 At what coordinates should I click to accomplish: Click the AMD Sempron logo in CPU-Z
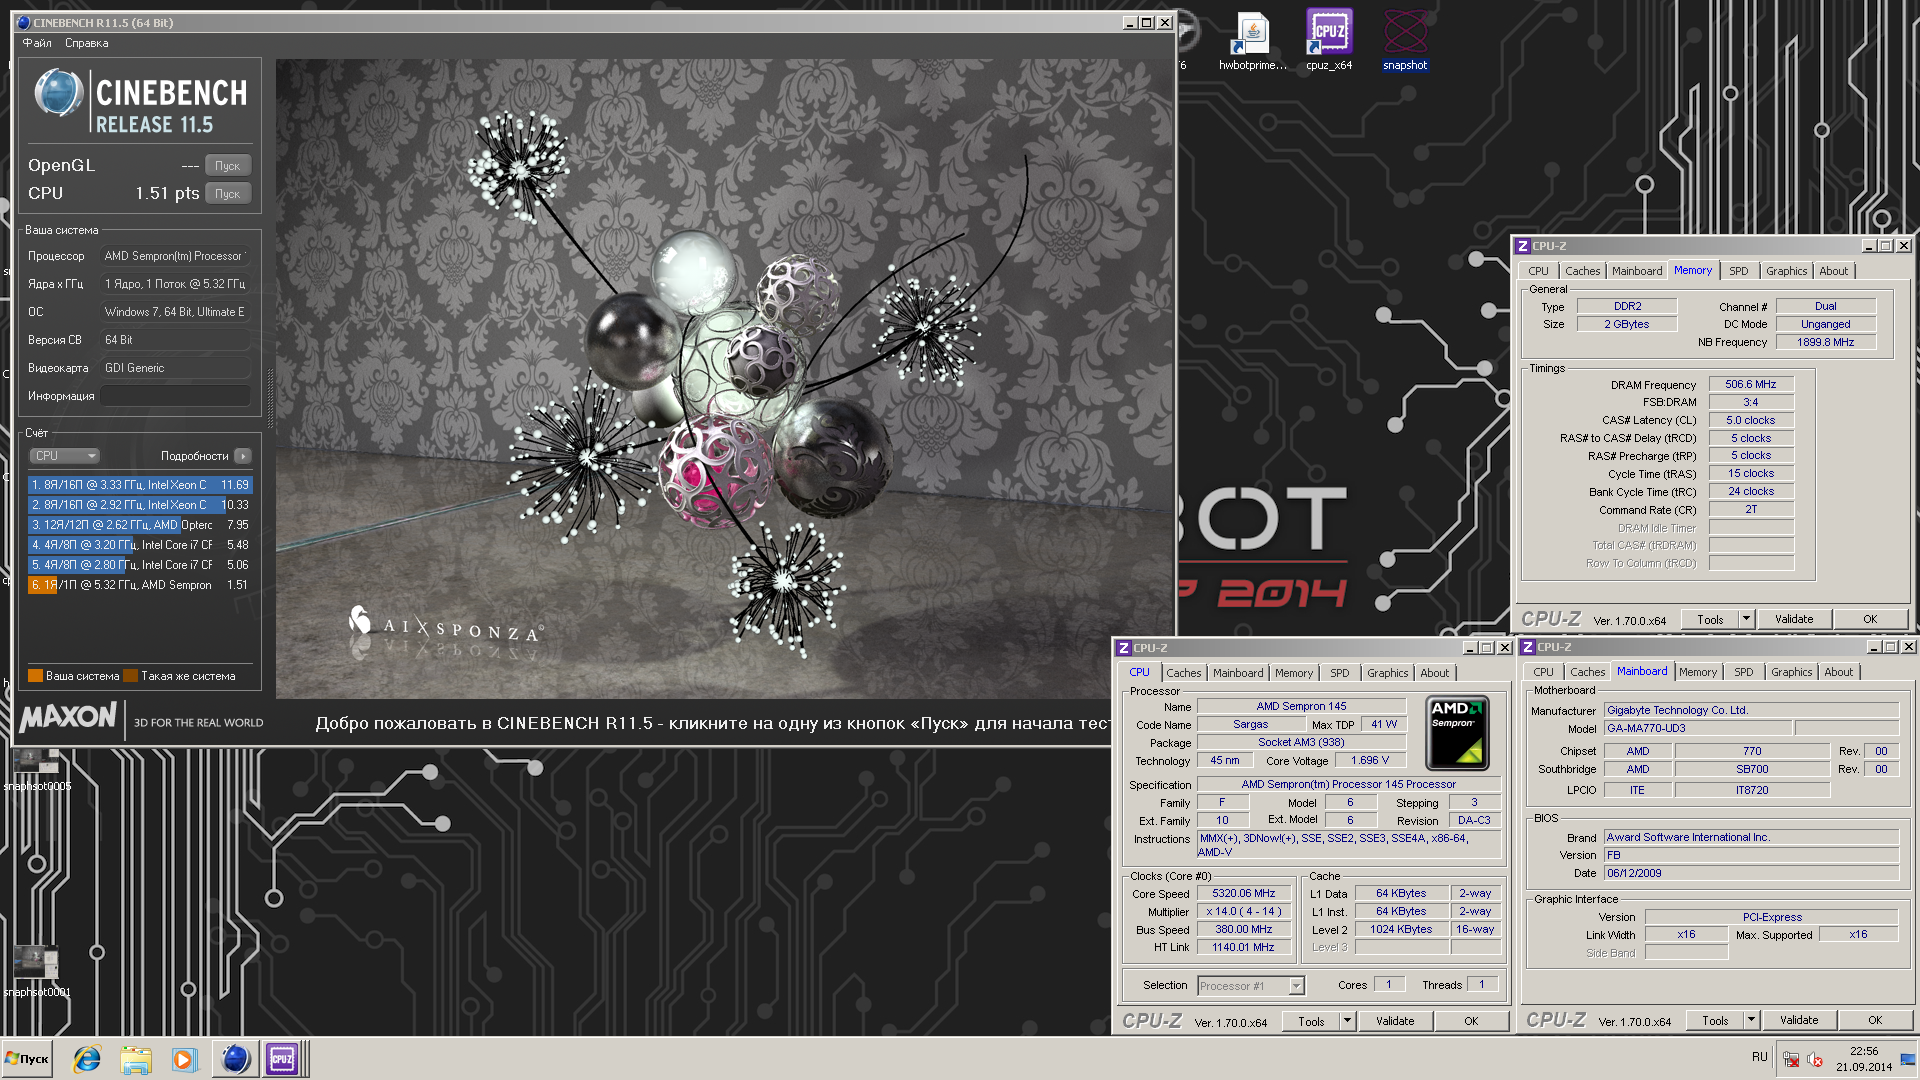pyautogui.click(x=1457, y=733)
